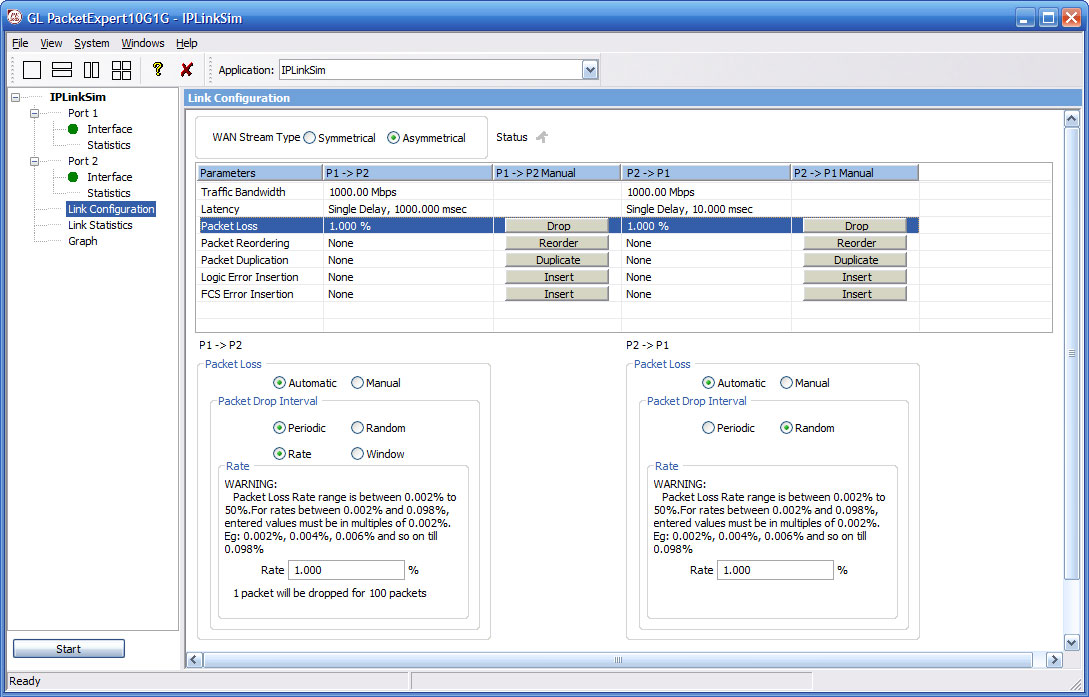The image size is (1089, 697).
Task: Select Symmetrical WAN stream type
Action: [310, 137]
